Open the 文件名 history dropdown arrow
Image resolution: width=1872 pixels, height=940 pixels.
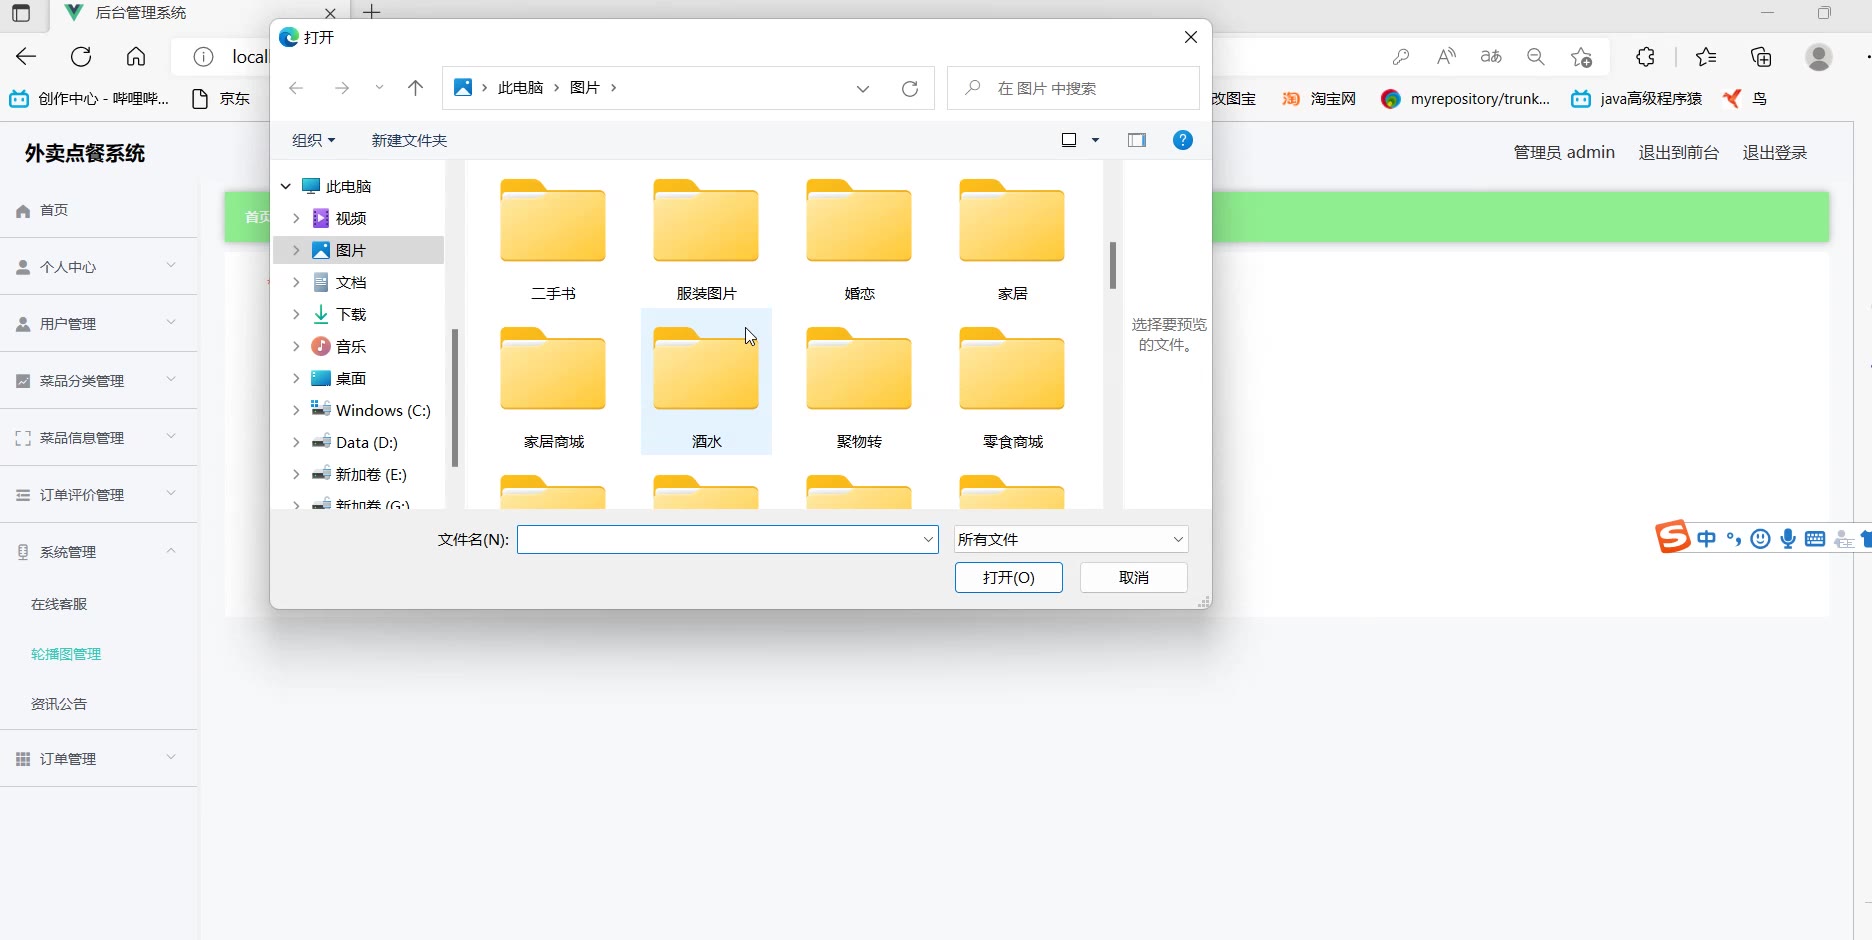pyautogui.click(x=928, y=539)
